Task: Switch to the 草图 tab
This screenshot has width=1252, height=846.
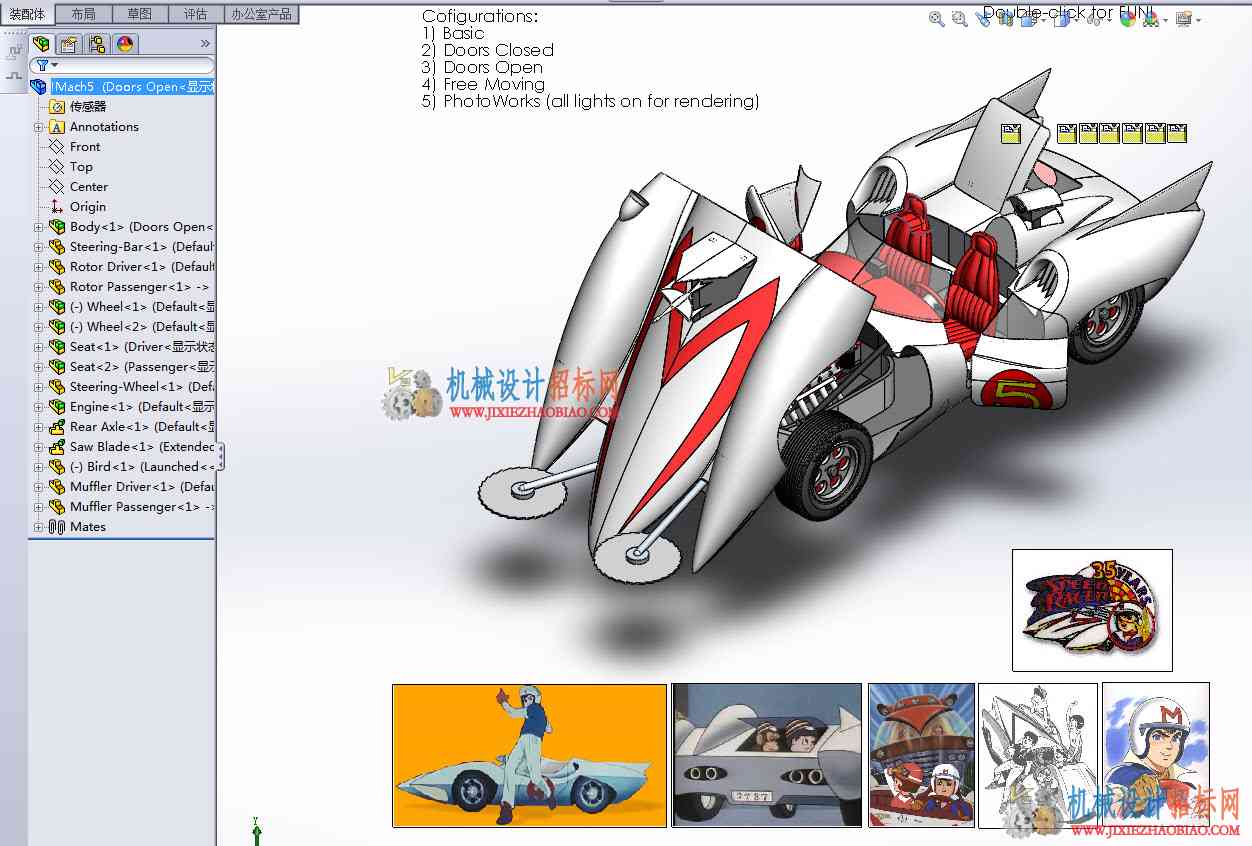Action: 140,14
